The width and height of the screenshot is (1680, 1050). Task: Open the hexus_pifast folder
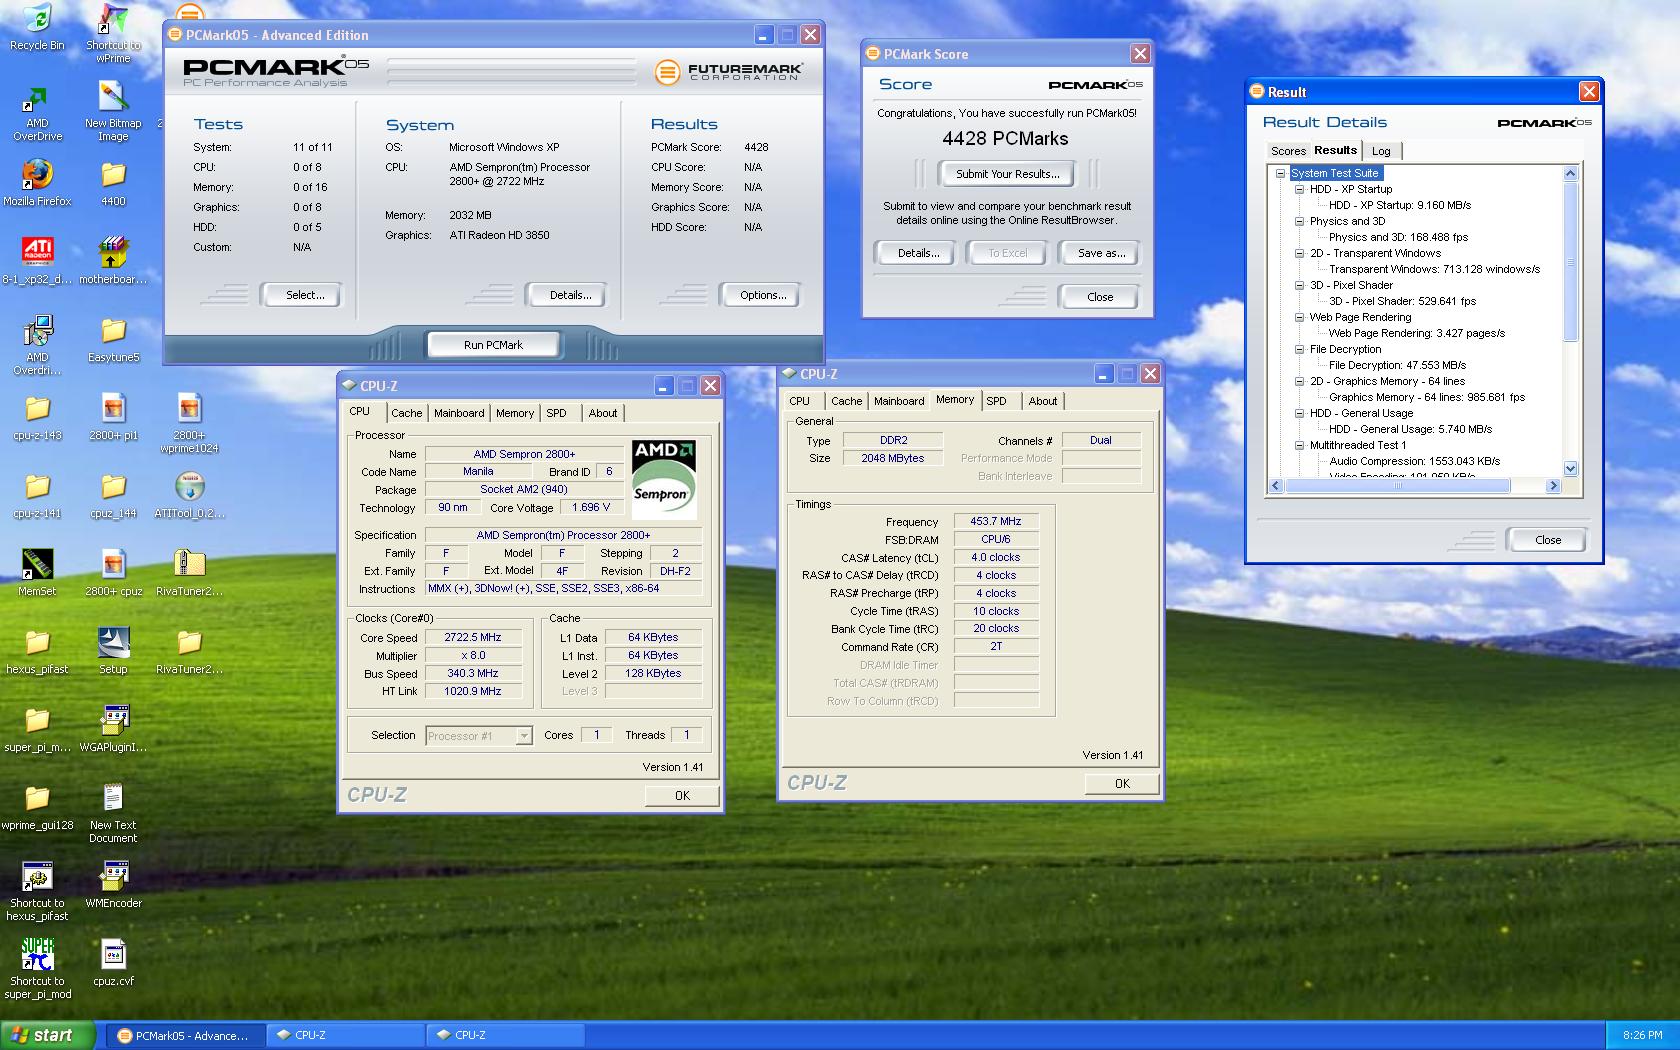click(x=37, y=651)
